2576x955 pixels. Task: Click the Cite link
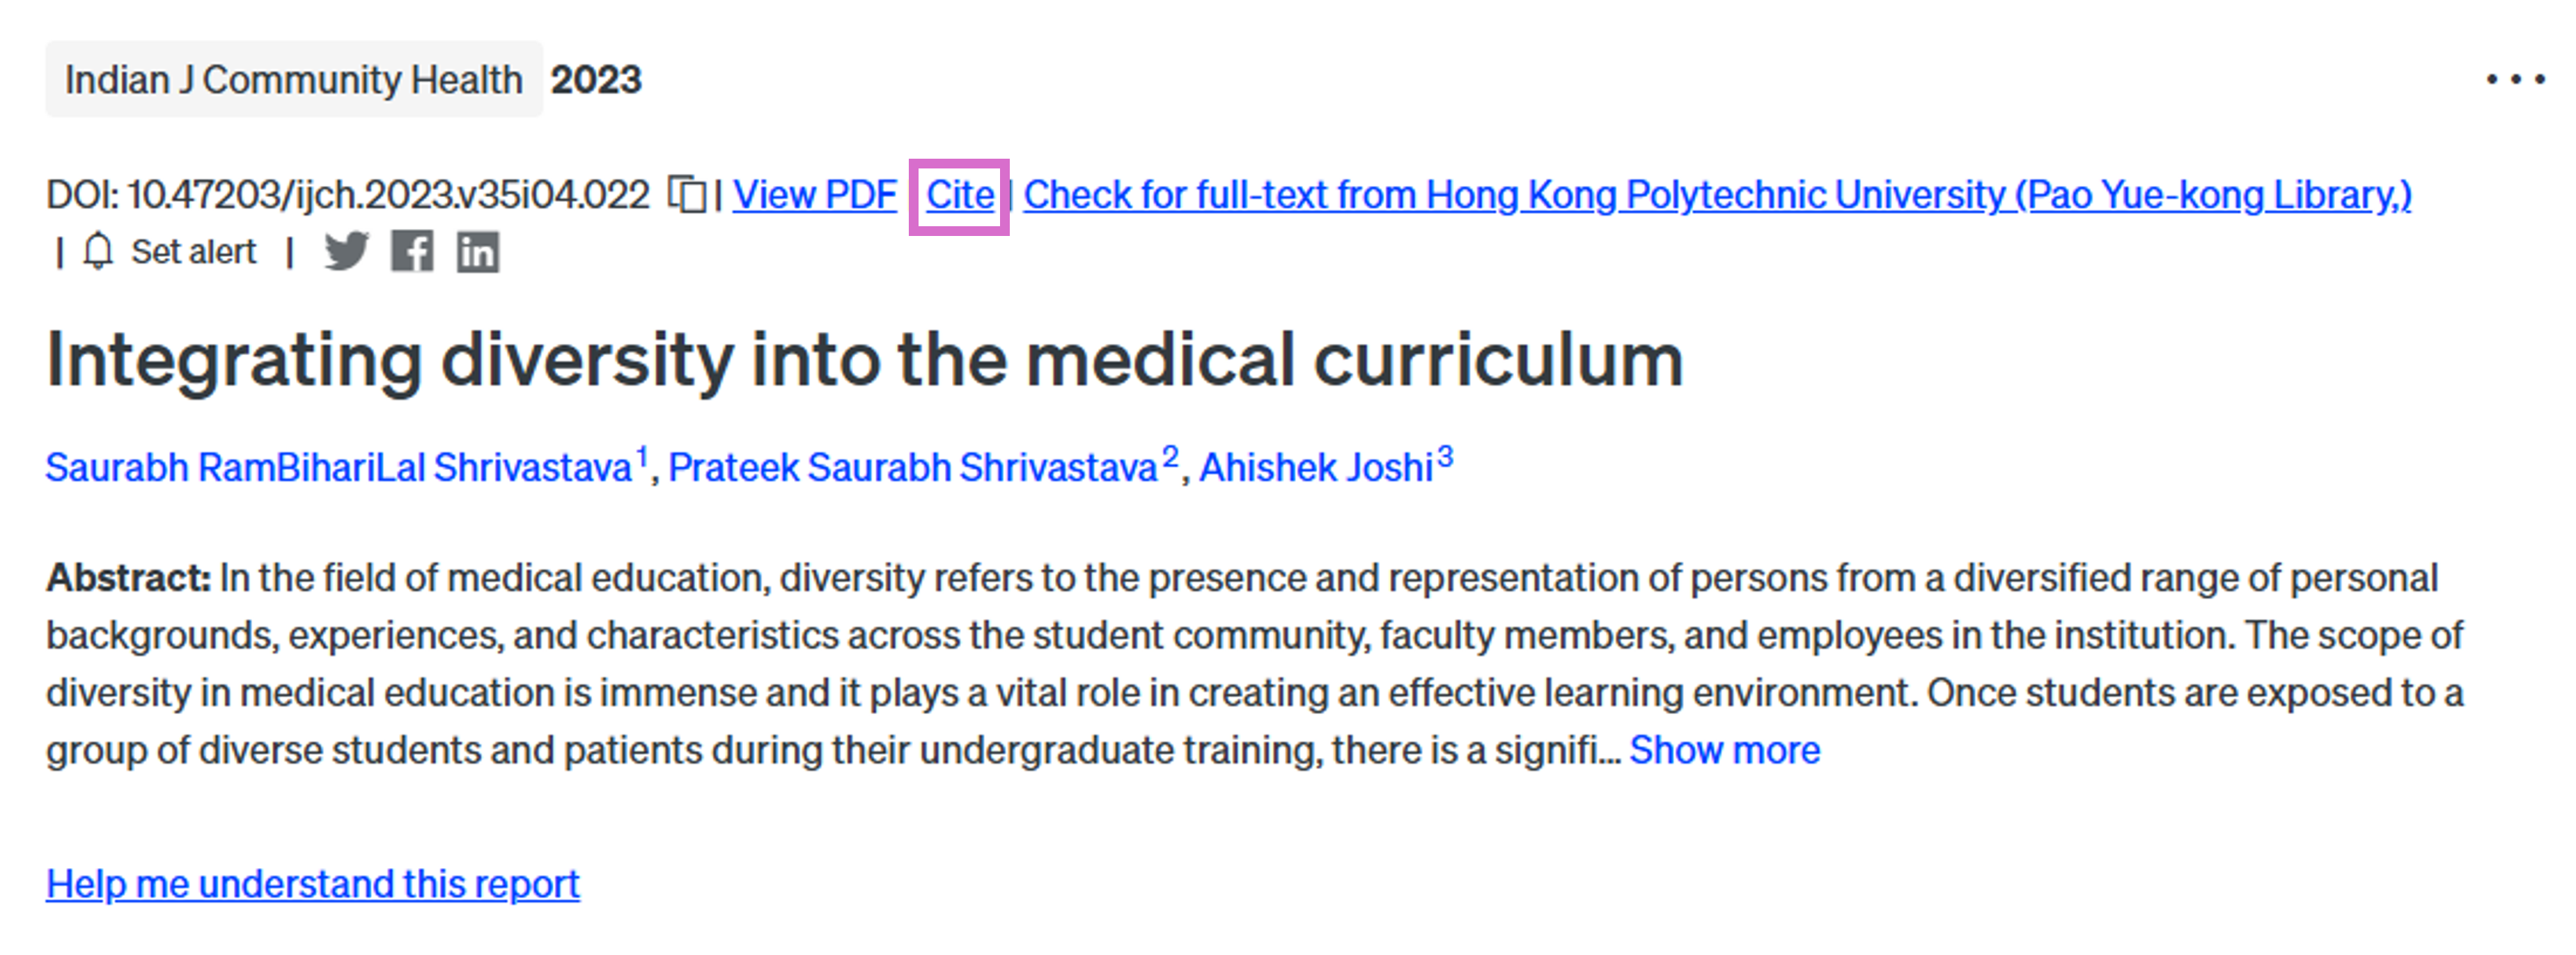click(960, 195)
